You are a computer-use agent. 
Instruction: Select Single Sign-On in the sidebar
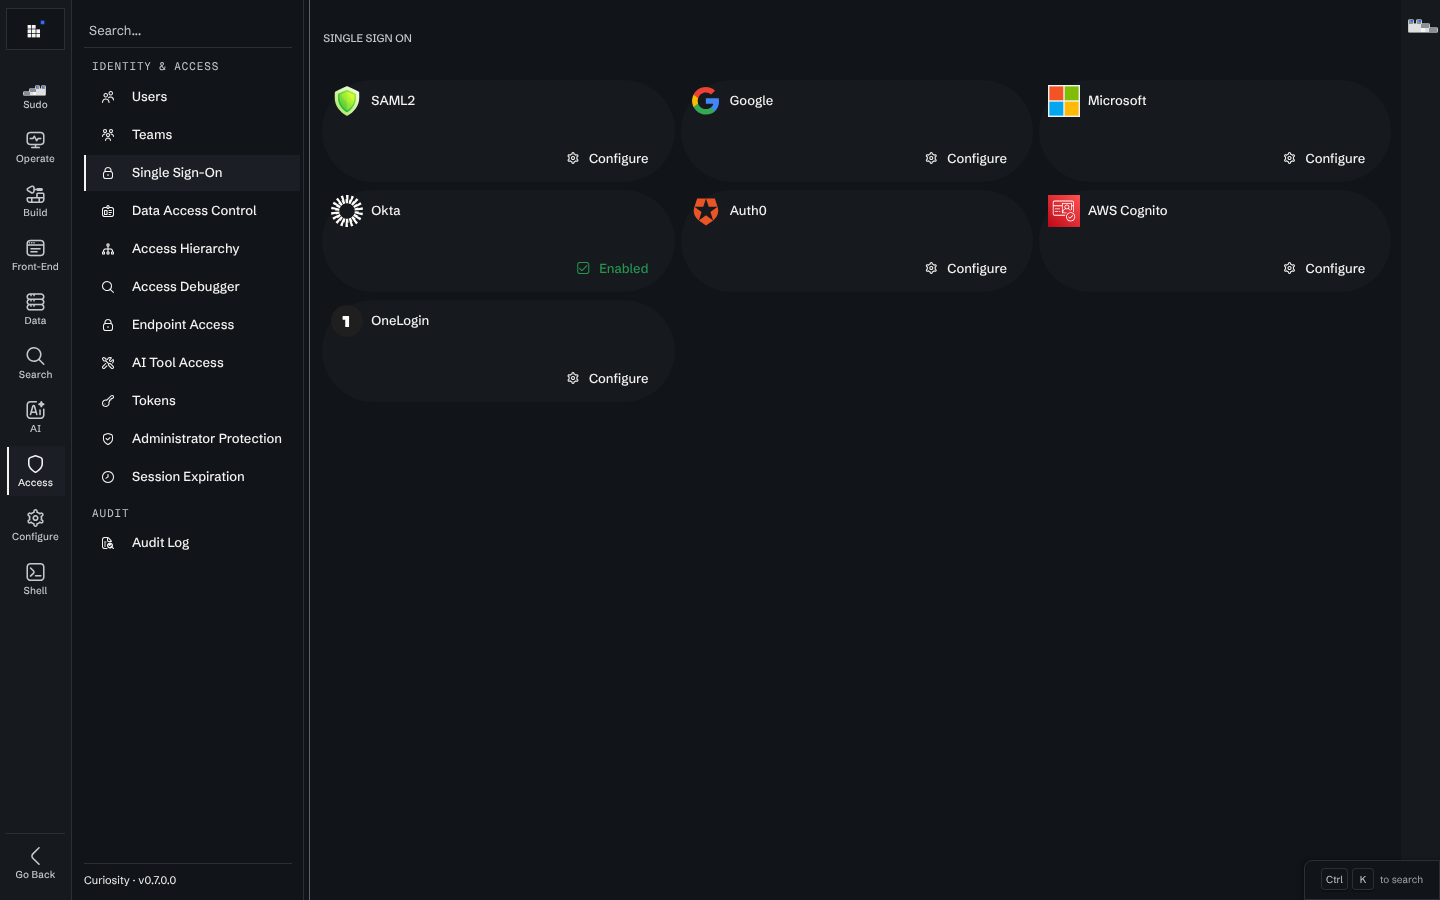[192, 173]
